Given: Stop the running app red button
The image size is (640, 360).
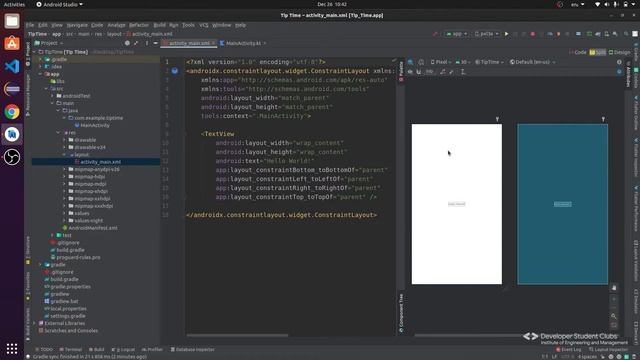Looking at the screenshot, I should tap(533, 34).
